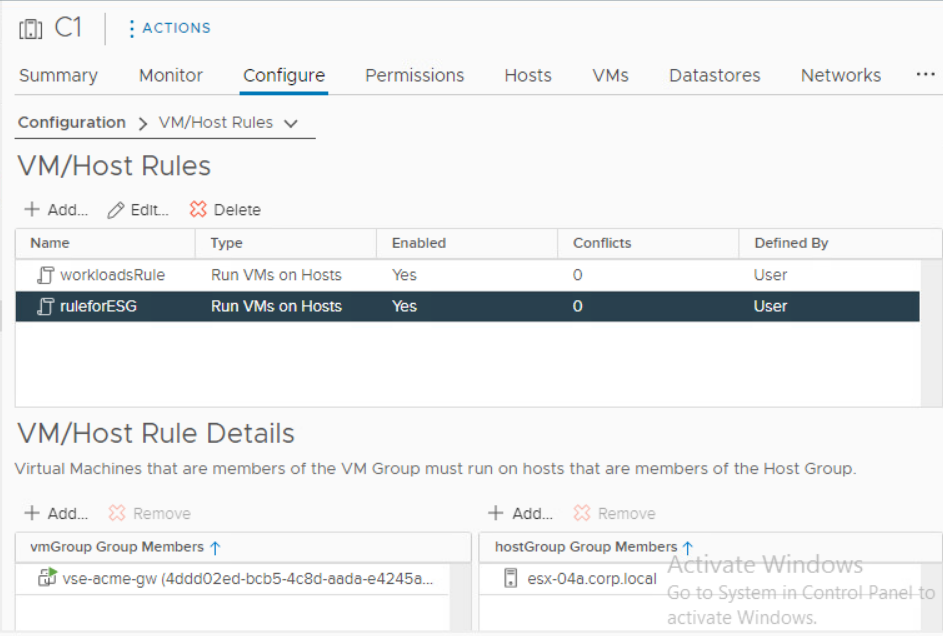
Task: Click the Edit rule pencil icon
Action: [x=116, y=210]
